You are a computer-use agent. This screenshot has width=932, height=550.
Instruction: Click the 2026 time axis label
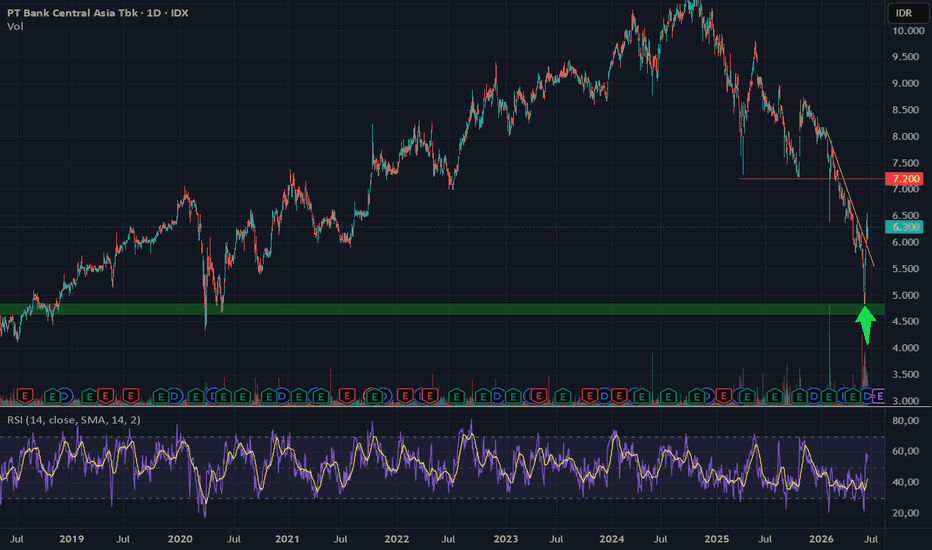pyautogui.click(x=821, y=539)
